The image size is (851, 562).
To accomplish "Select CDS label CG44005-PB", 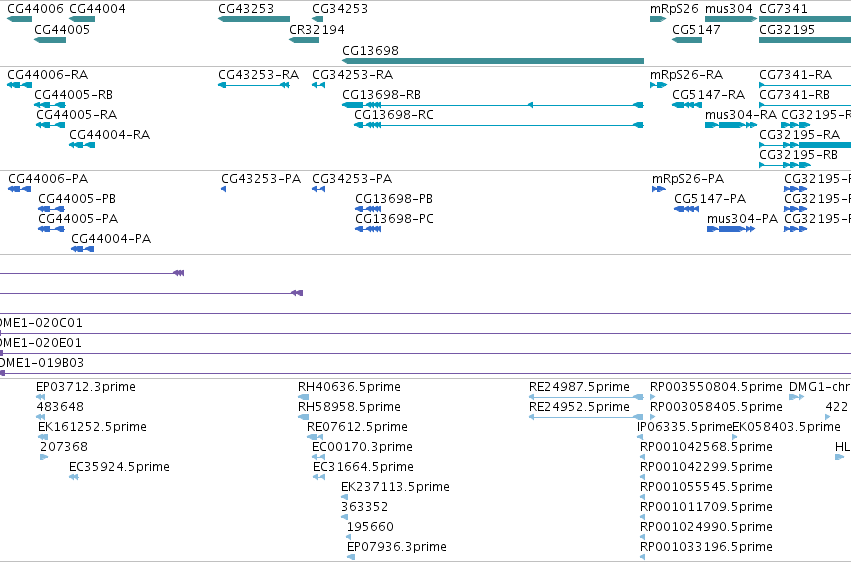I will [x=77, y=199].
